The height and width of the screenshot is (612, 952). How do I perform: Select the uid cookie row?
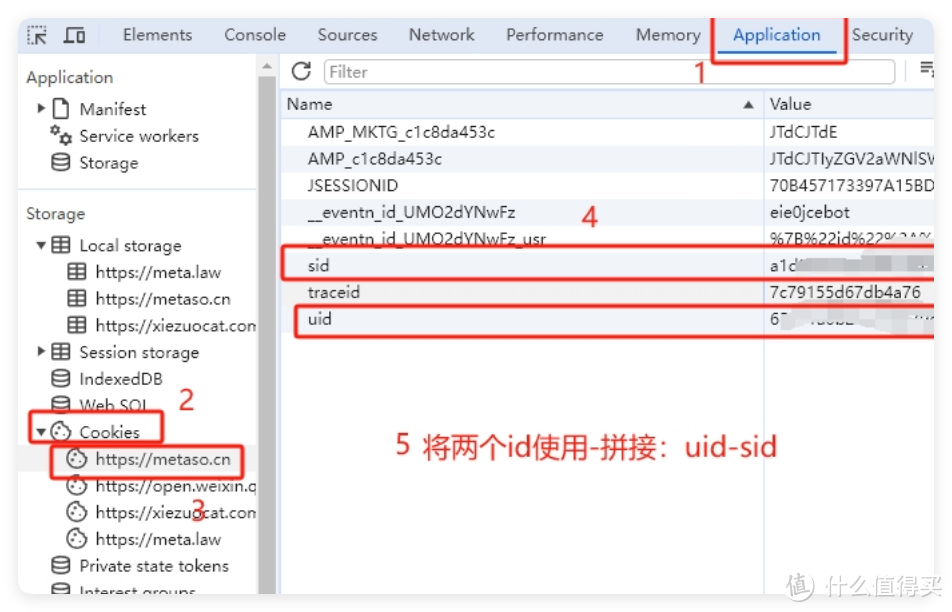[607, 319]
